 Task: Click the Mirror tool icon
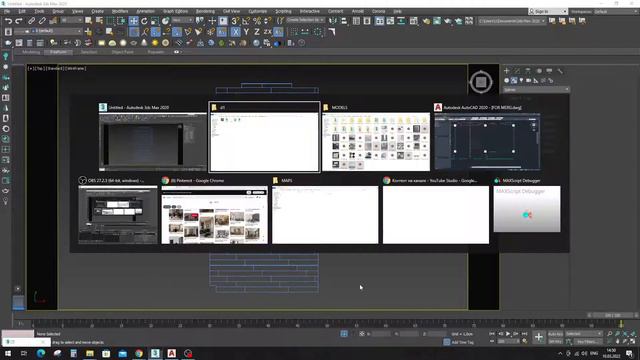click(x=333, y=20)
